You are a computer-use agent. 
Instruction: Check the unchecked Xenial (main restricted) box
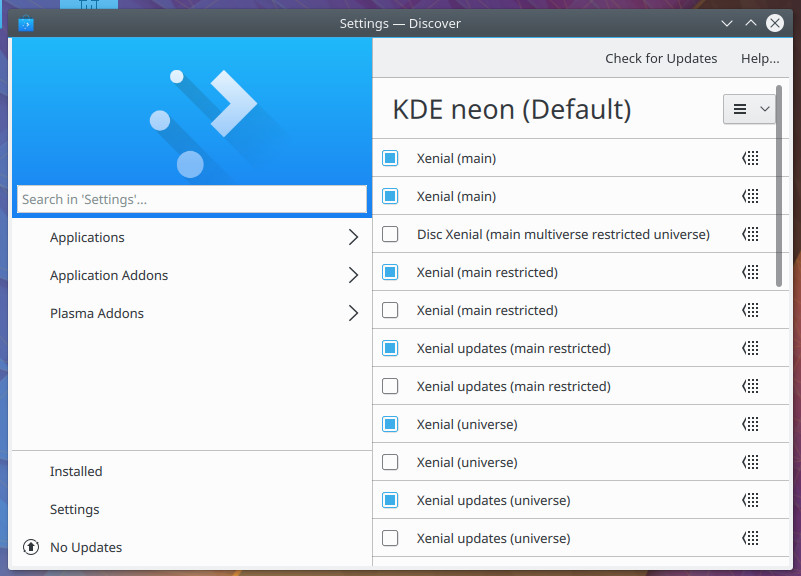(x=390, y=310)
